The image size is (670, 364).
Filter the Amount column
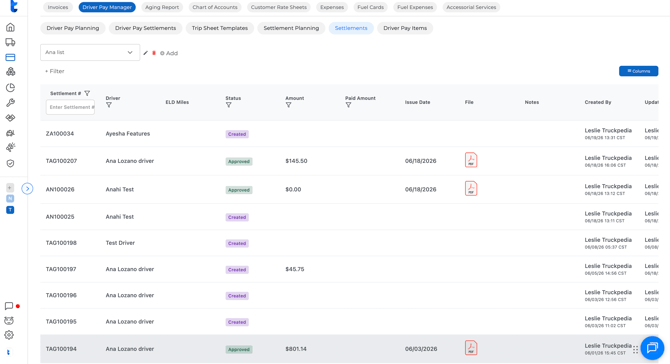point(288,105)
